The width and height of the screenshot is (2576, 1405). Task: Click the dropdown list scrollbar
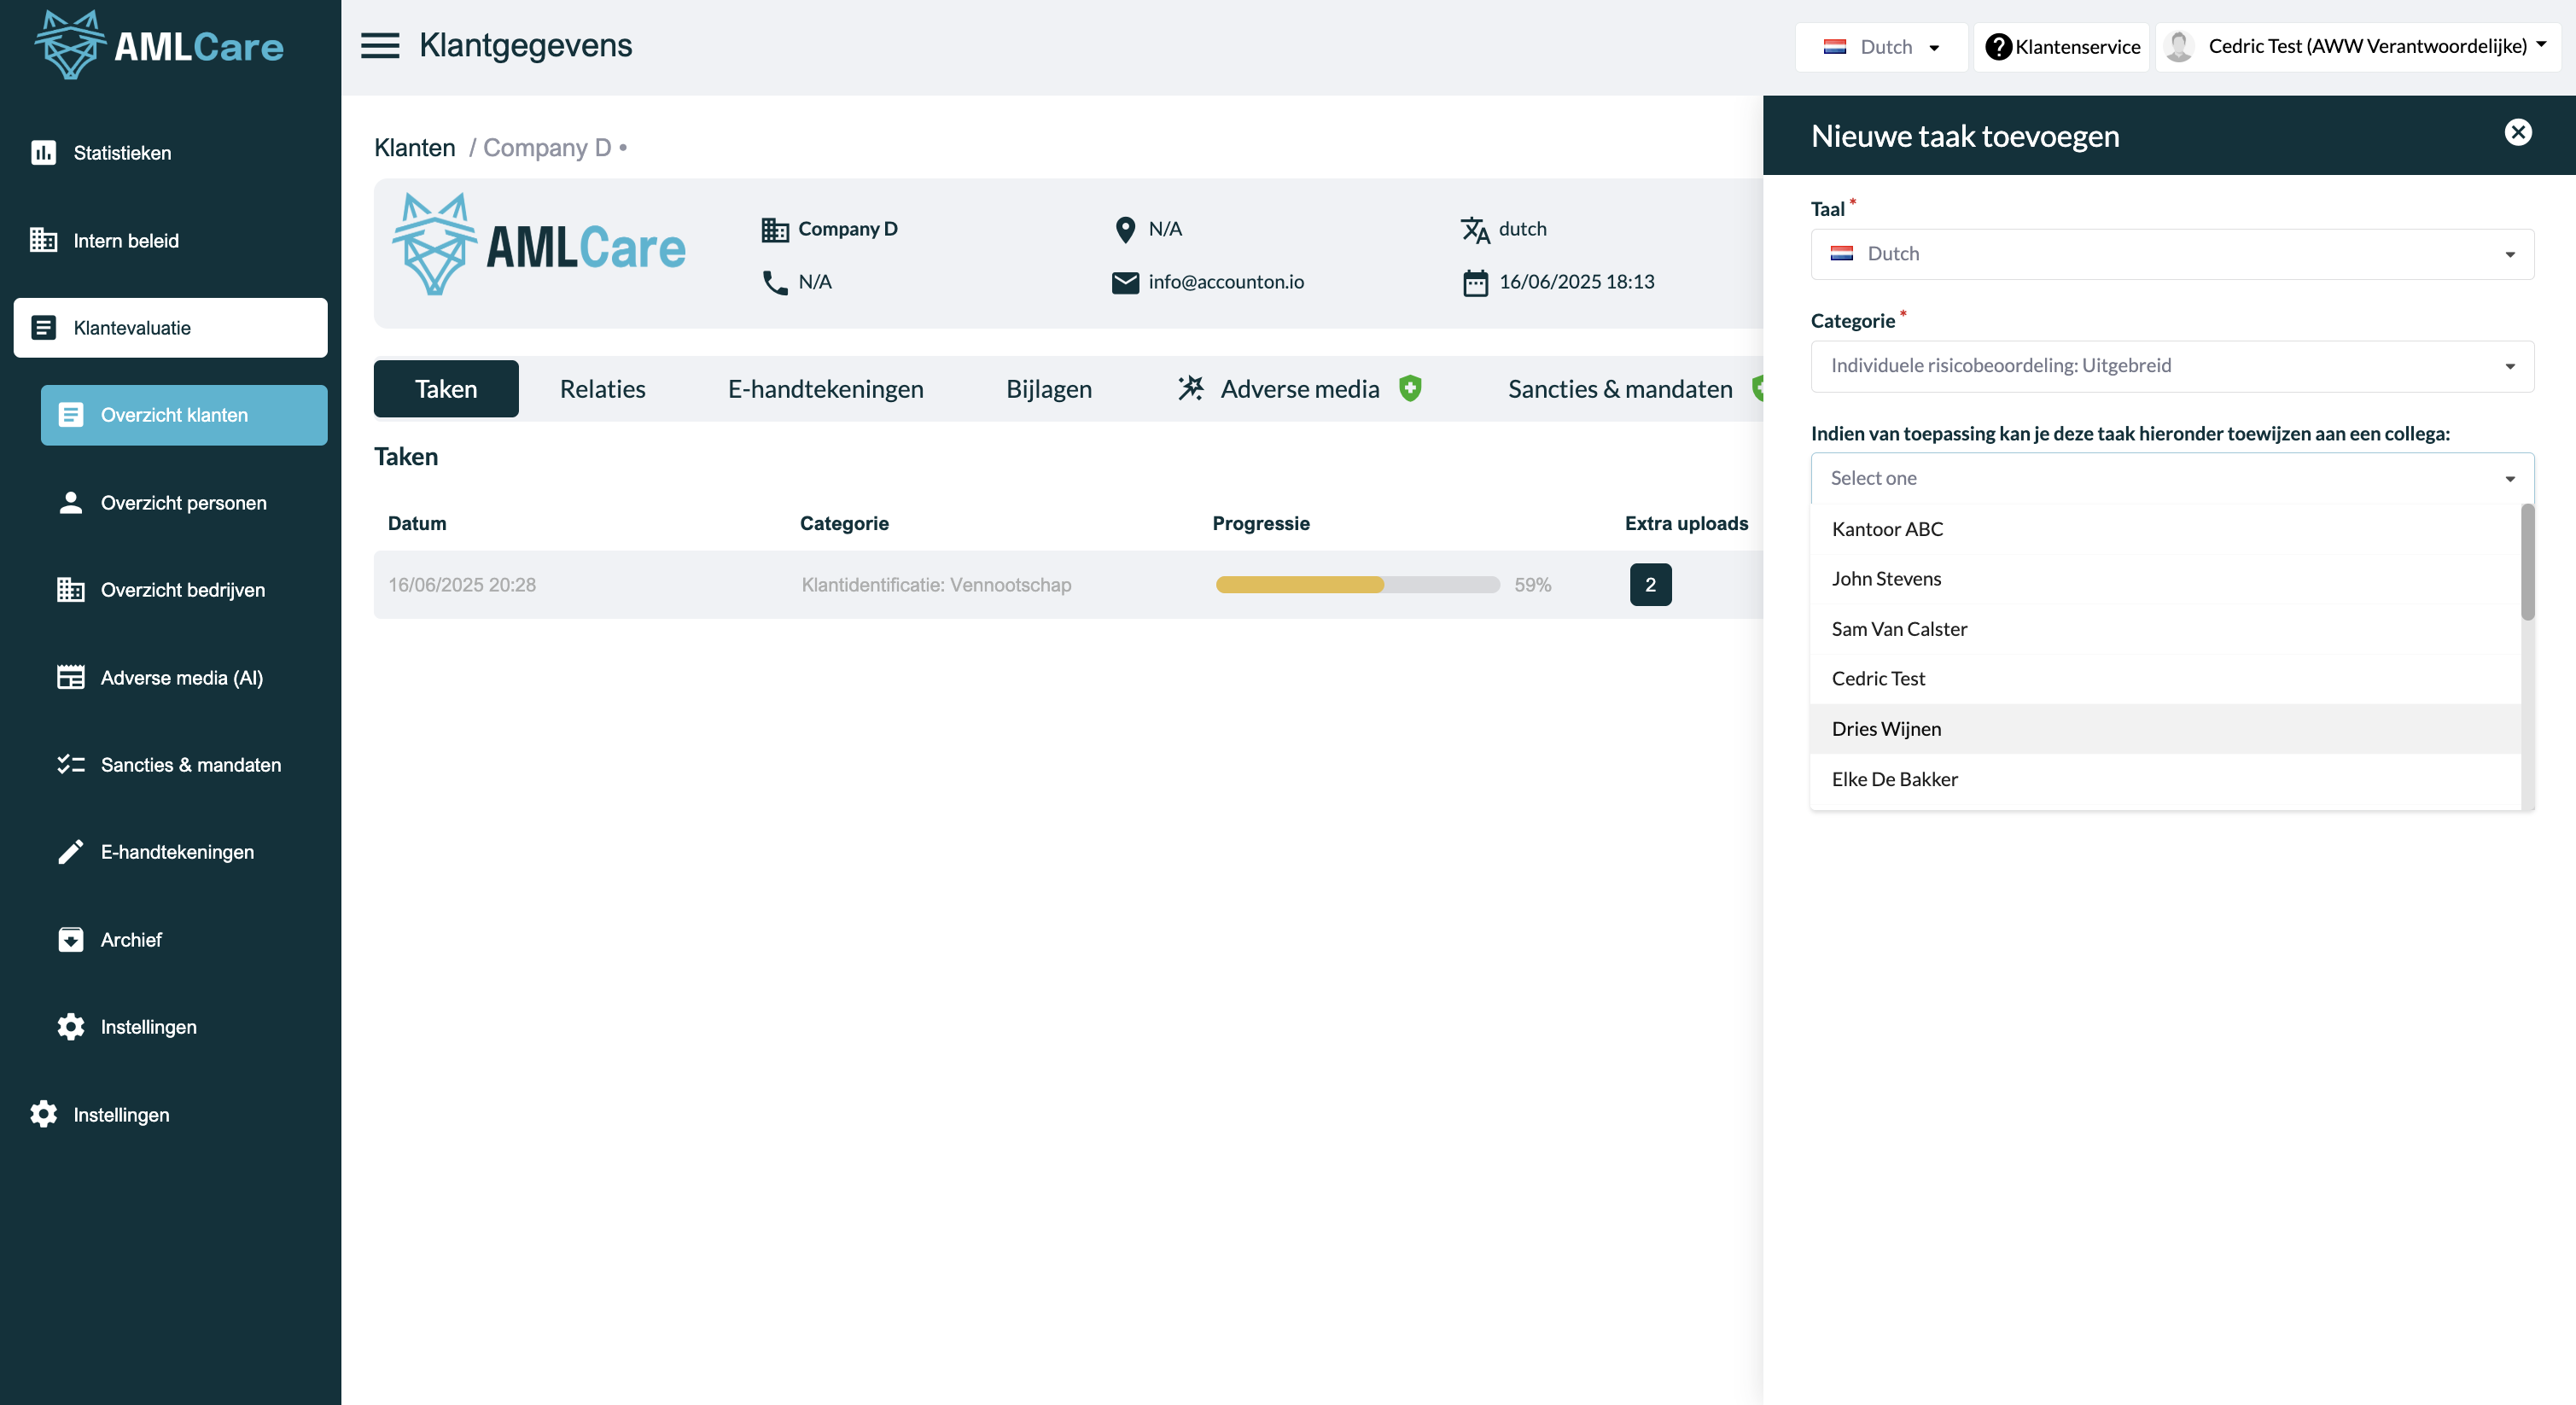(x=2527, y=562)
